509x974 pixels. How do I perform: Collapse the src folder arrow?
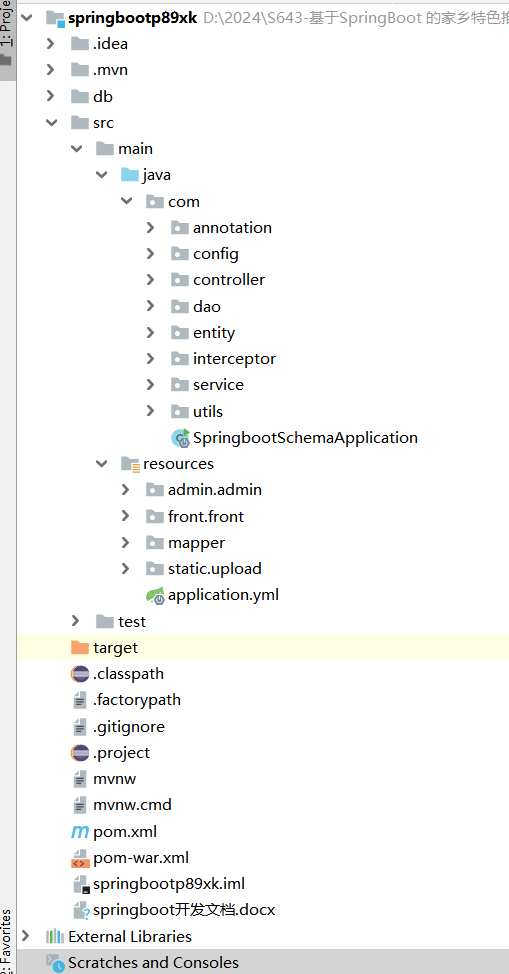pos(51,122)
